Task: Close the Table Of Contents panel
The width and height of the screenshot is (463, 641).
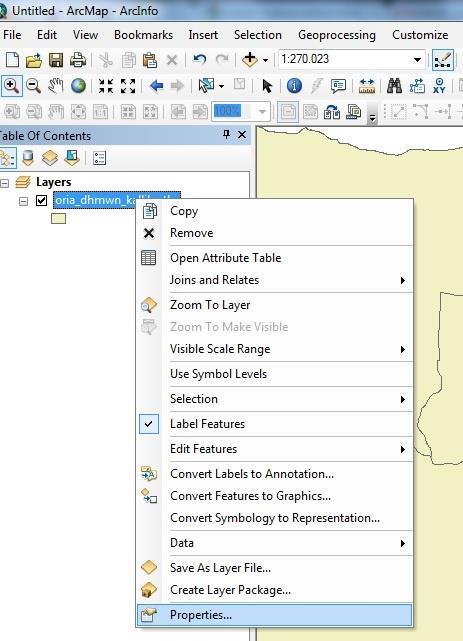Action: [242, 134]
